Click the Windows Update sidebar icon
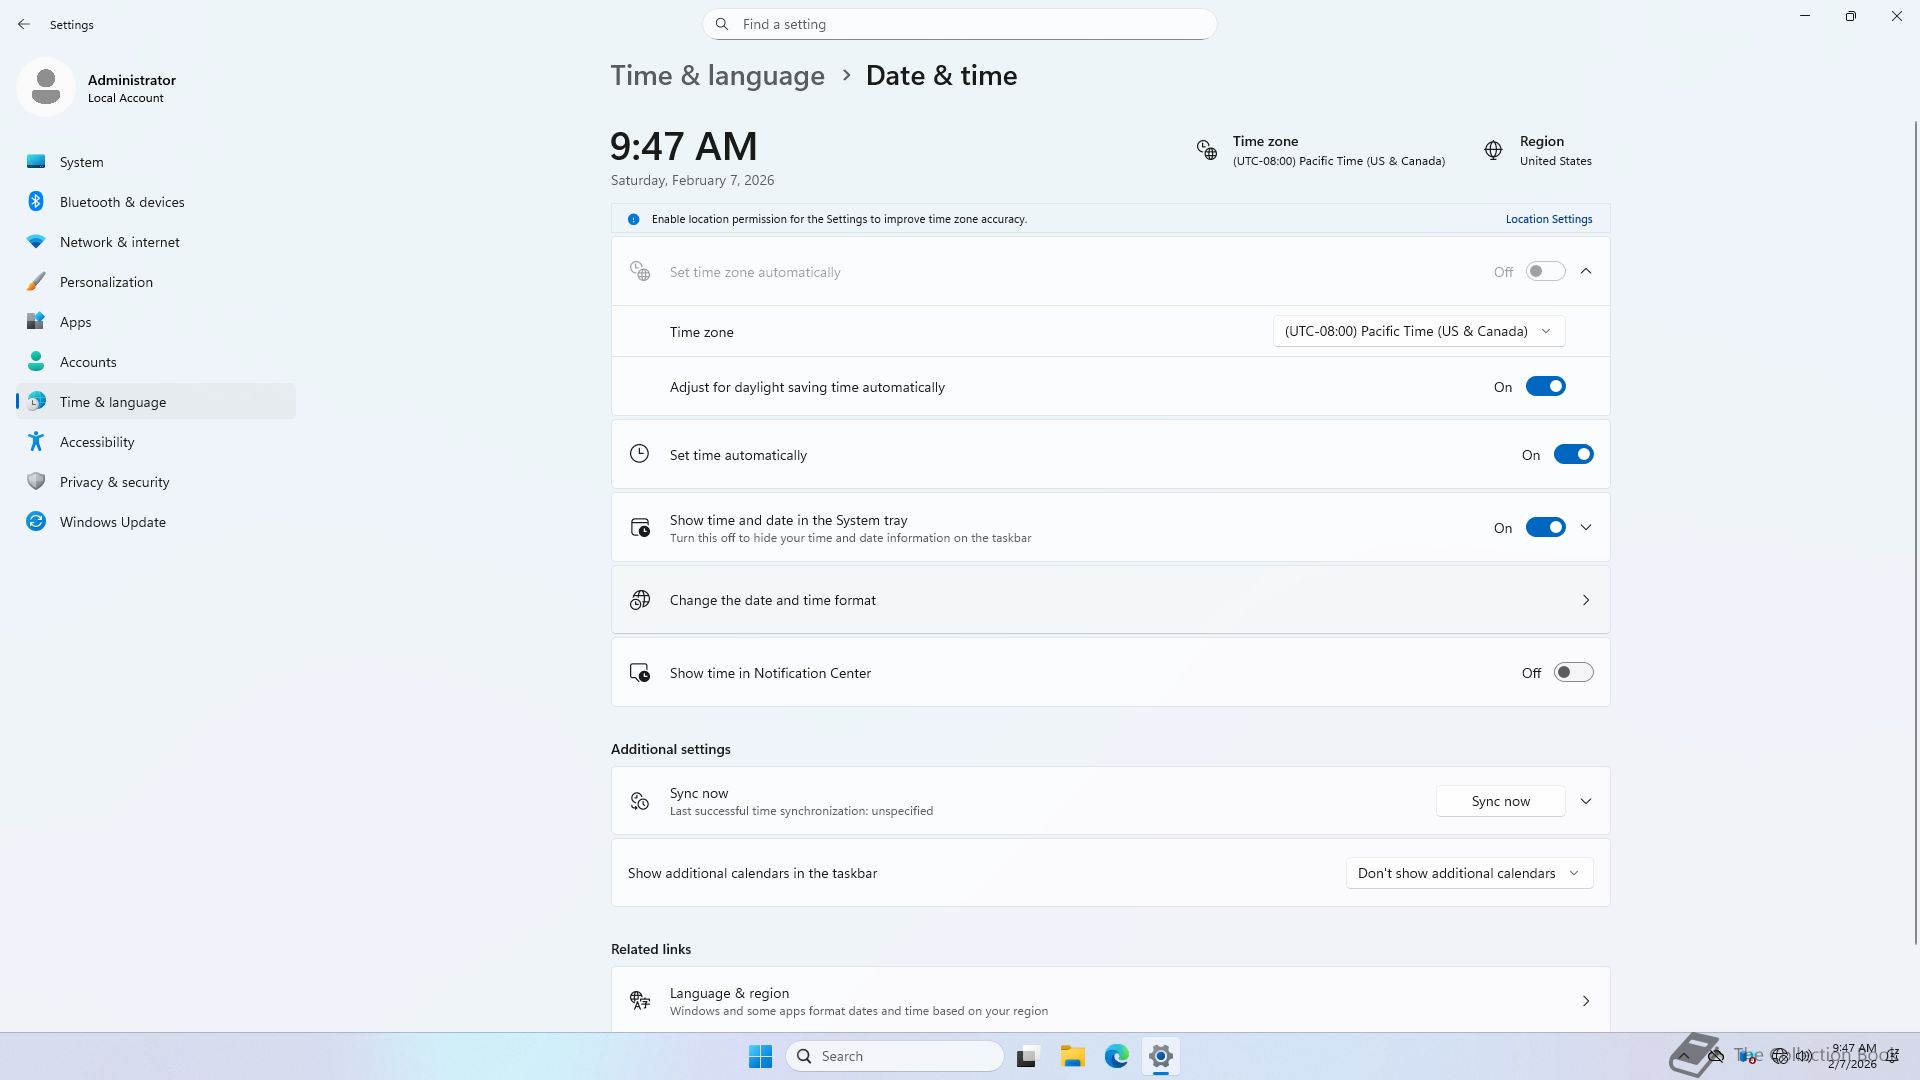The width and height of the screenshot is (1920, 1080). tap(36, 522)
